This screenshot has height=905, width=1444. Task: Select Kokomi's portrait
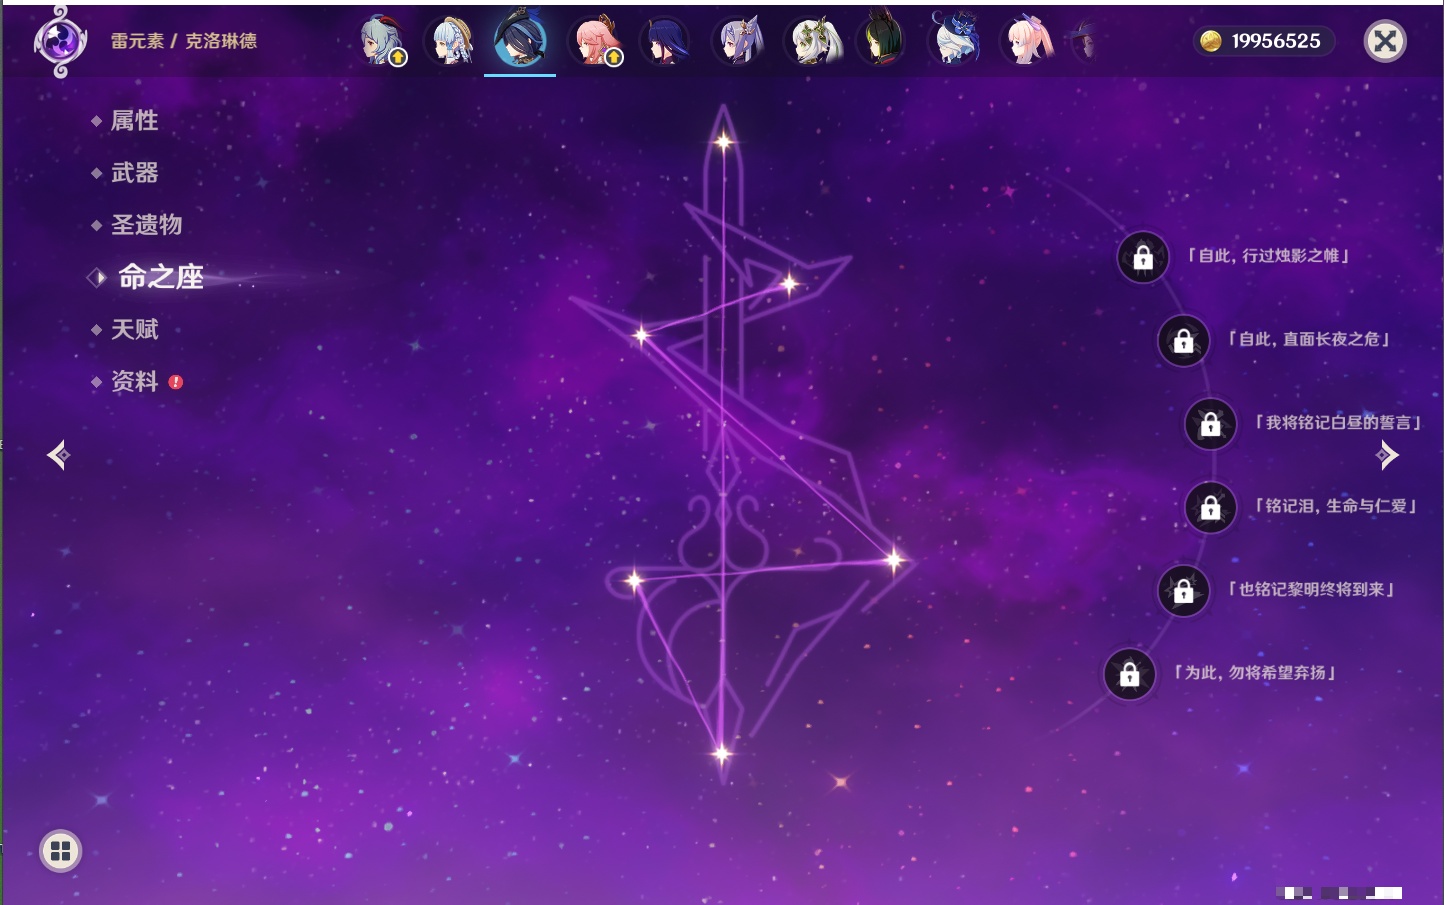(x=1028, y=41)
